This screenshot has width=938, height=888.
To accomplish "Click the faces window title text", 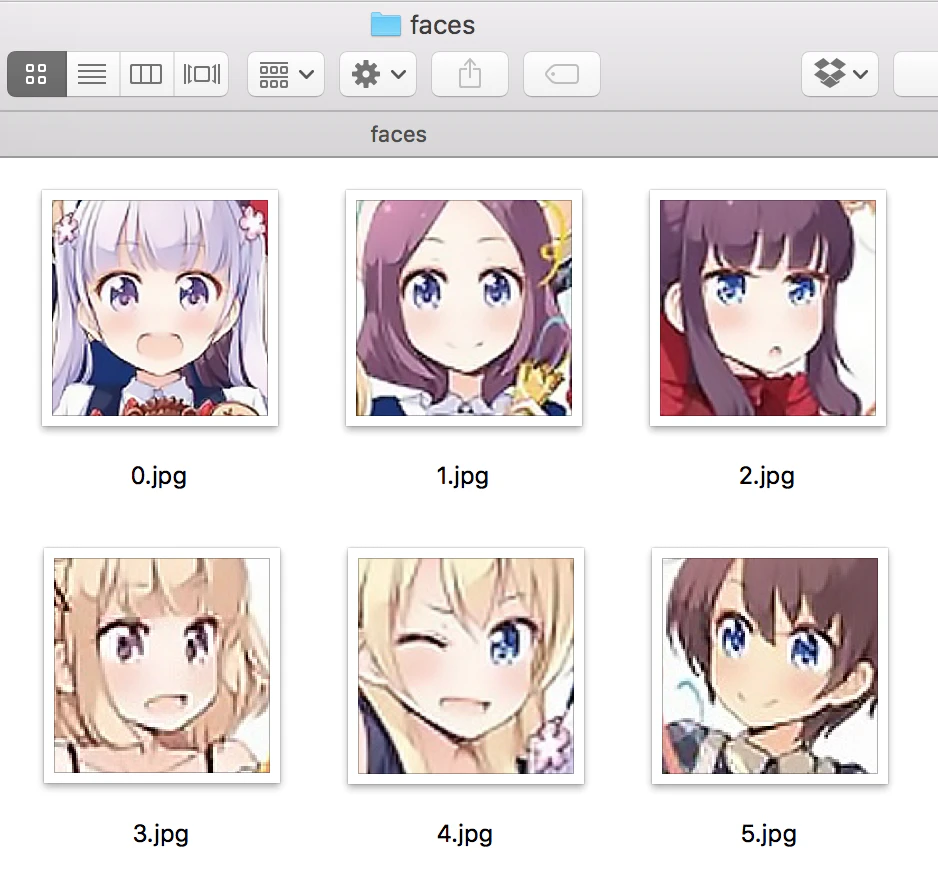I will (442, 25).
